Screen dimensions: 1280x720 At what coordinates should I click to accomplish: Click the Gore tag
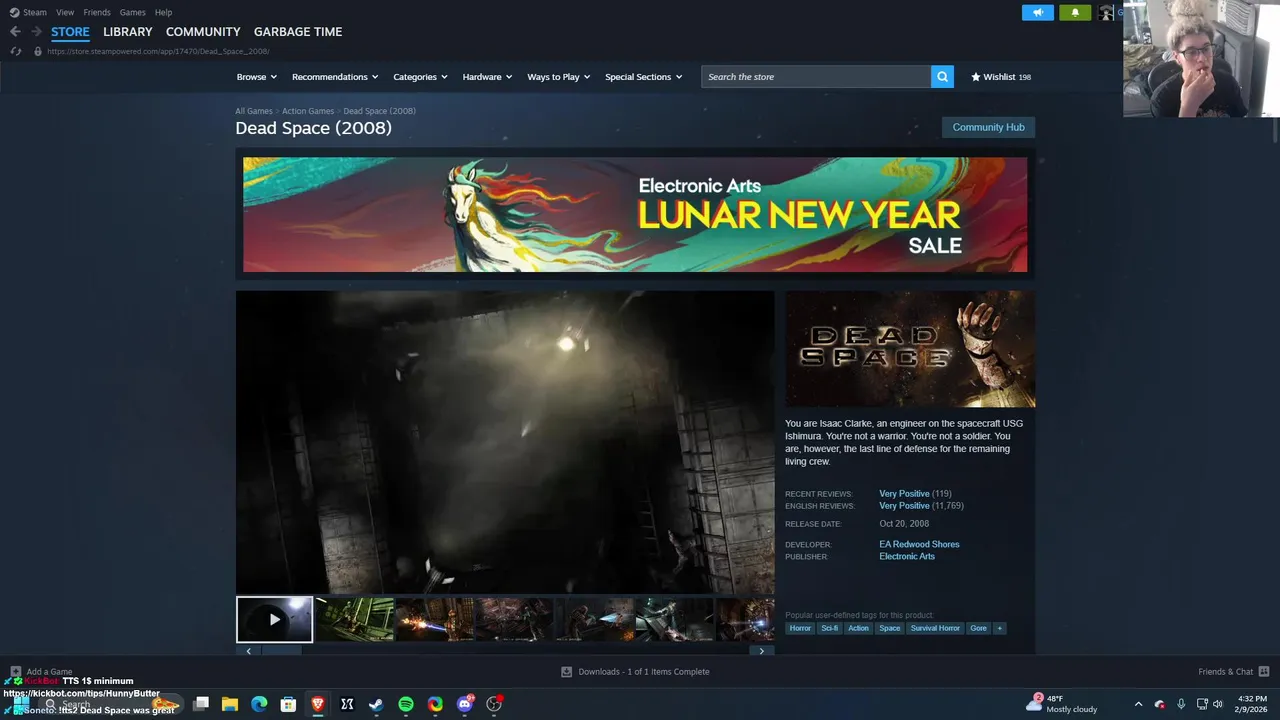coord(978,628)
